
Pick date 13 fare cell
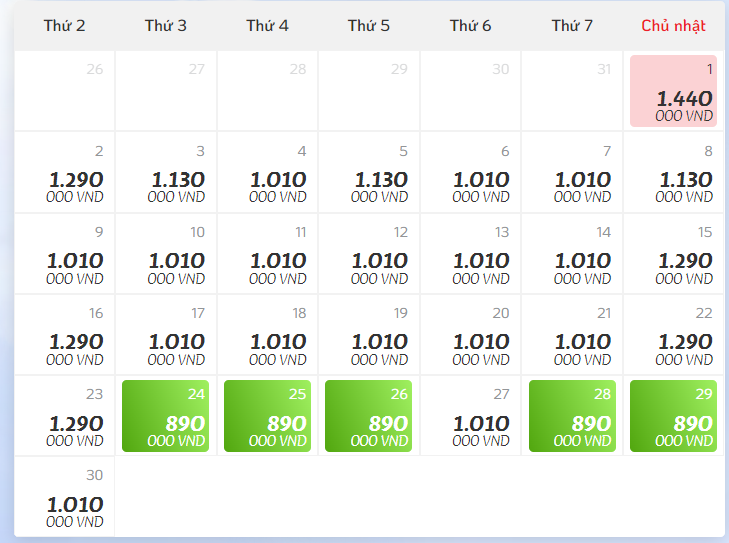(x=471, y=253)
